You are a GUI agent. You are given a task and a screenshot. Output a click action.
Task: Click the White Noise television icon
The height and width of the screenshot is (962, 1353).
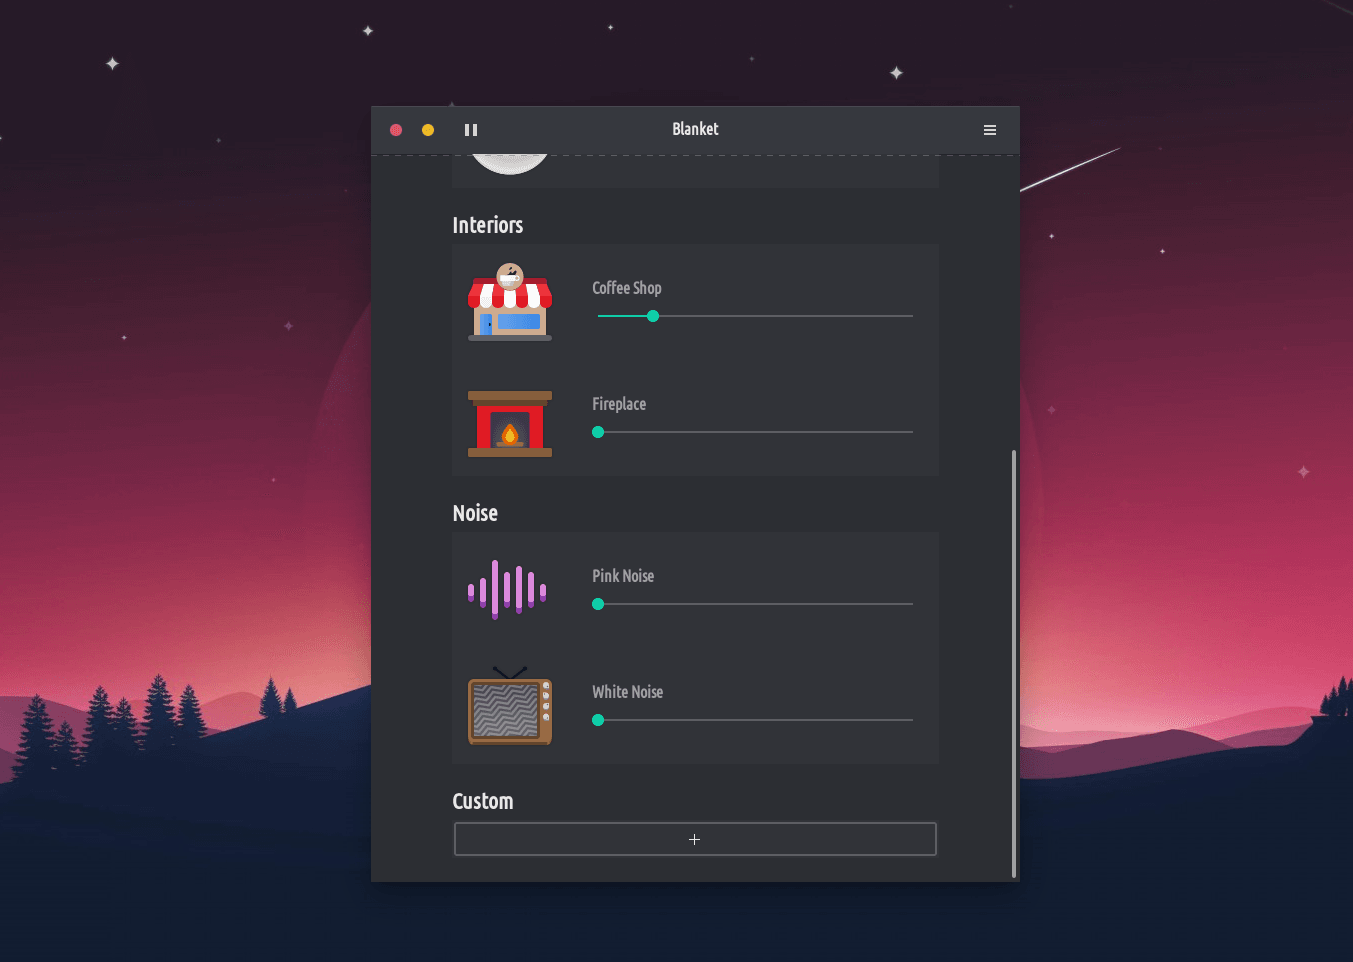[x=510, y=706]
